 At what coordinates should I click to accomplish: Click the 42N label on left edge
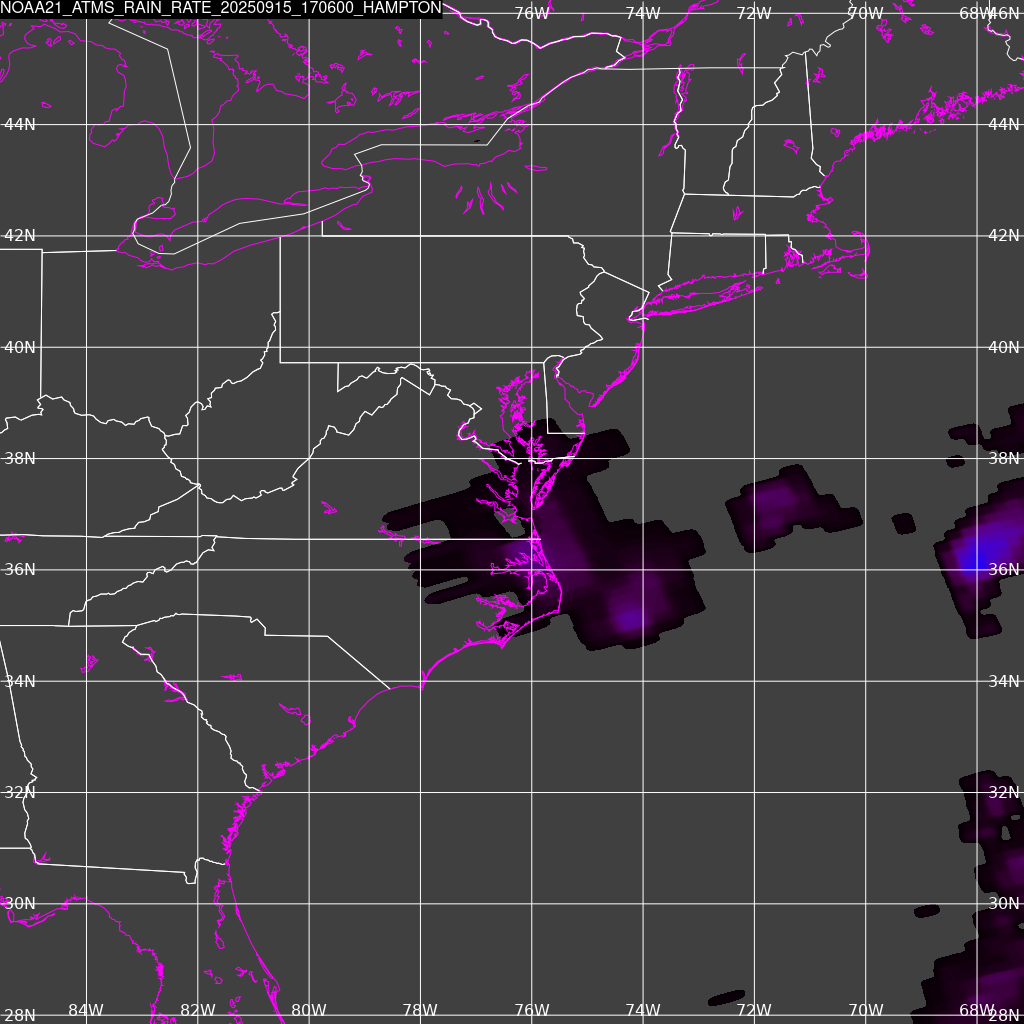[20, 235]
